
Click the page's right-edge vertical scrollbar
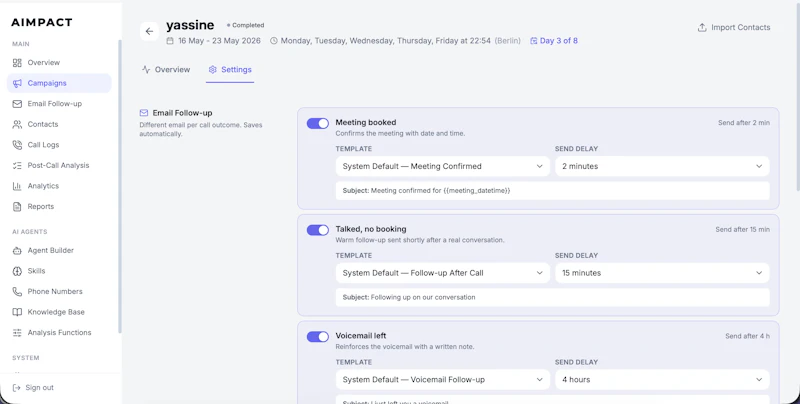pyautogui.click(x=797, y=96)
